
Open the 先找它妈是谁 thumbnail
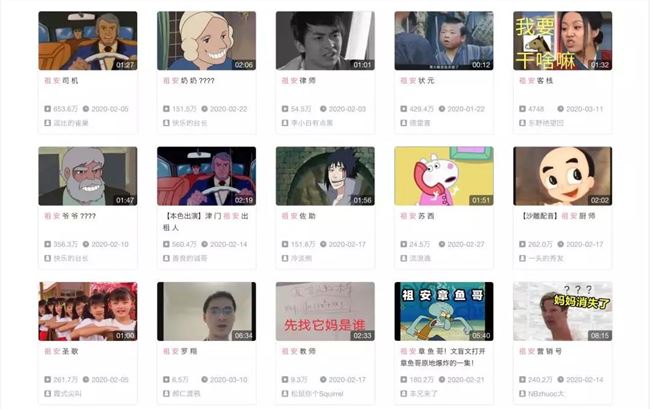click(x=325, y=311)
